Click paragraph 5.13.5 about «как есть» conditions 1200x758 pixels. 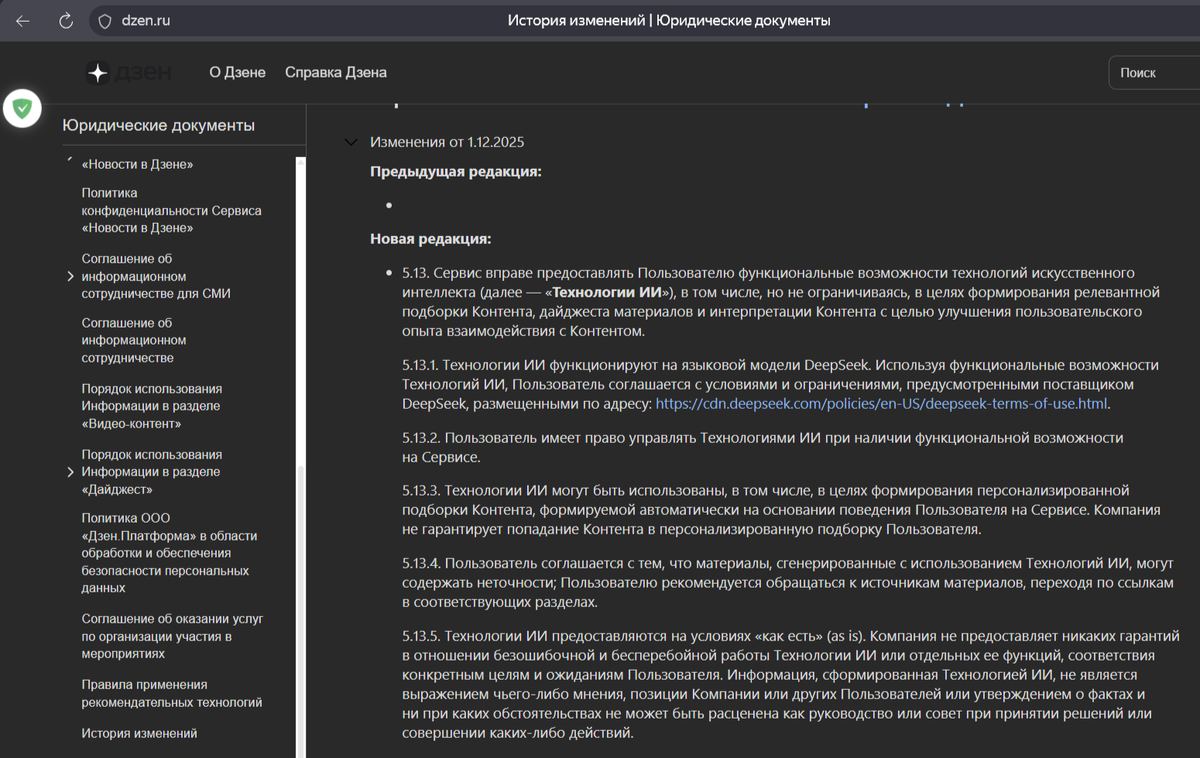791,684
